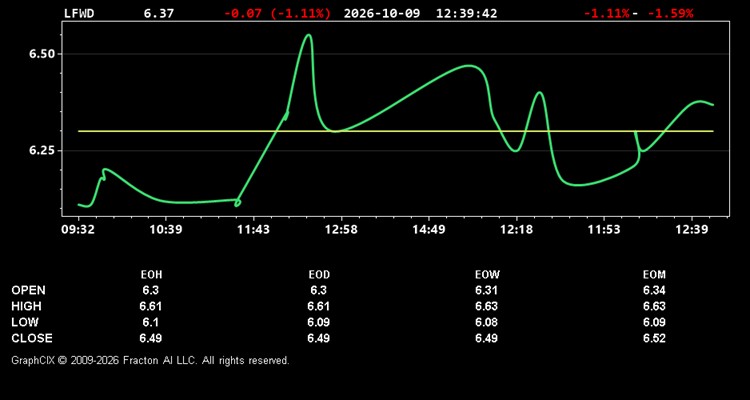Image resolution: width=750 pixels, height=400 pixels.
Task: Select the date 2026-10-09
Action: (382, 13)
